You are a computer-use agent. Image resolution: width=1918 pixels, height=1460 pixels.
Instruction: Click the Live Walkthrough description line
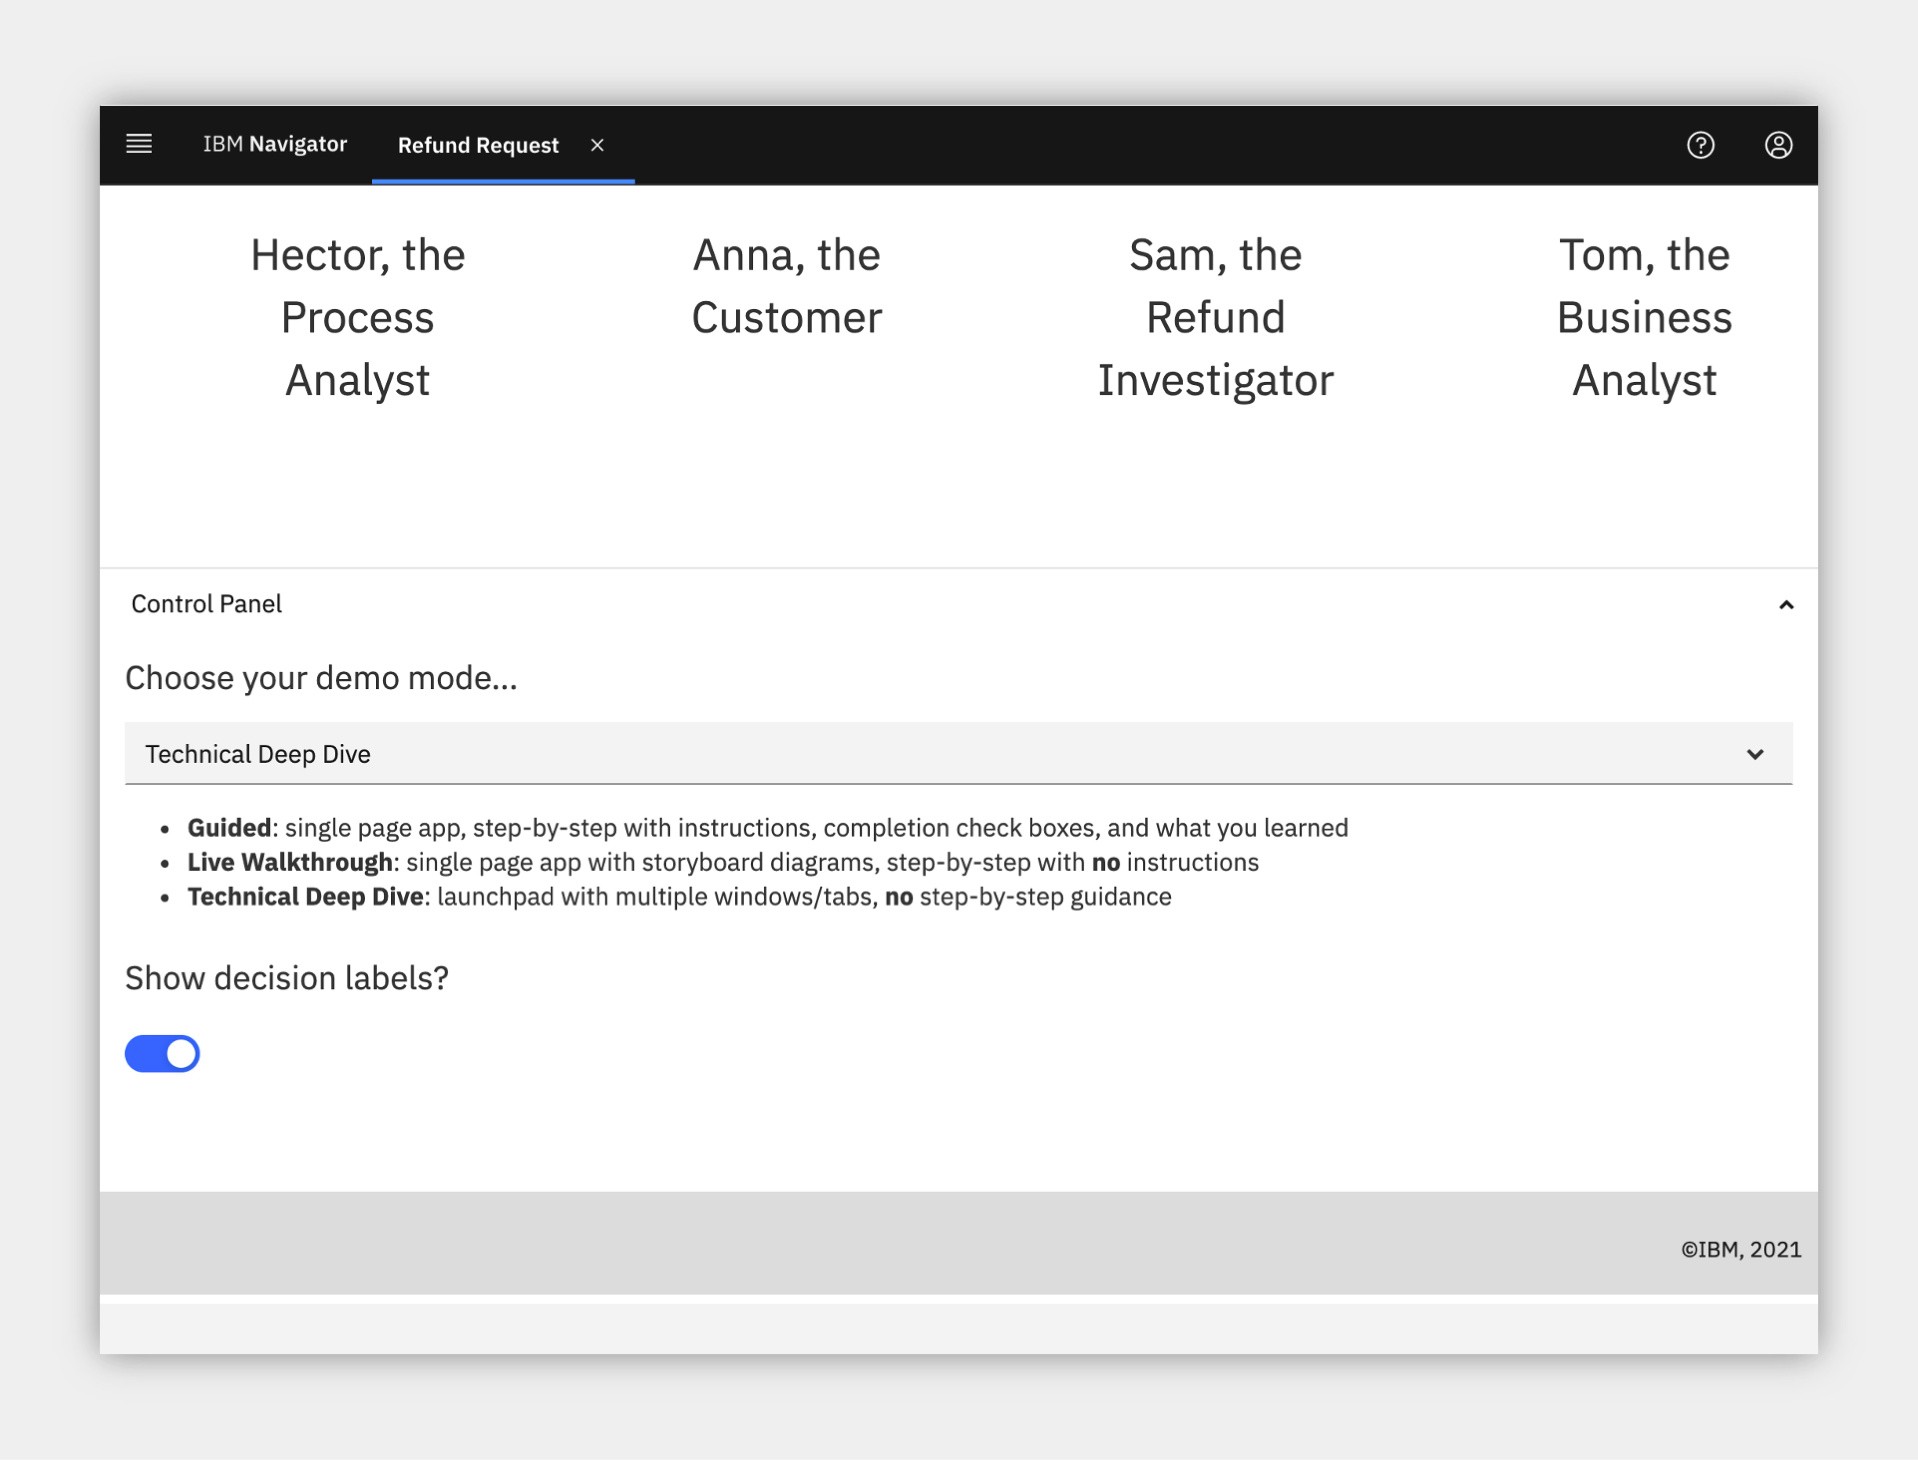tap(722, 862)
